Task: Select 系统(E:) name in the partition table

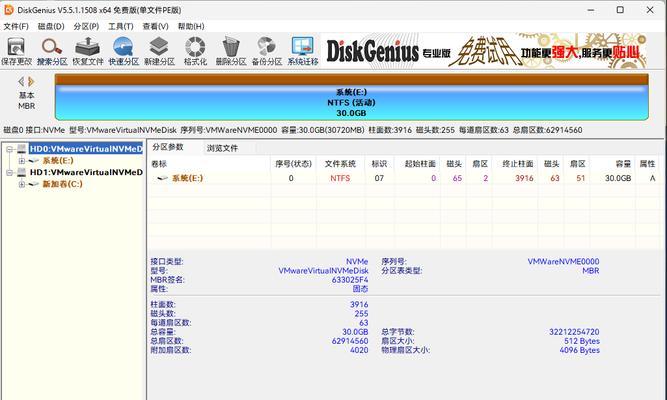Action: 188,178
